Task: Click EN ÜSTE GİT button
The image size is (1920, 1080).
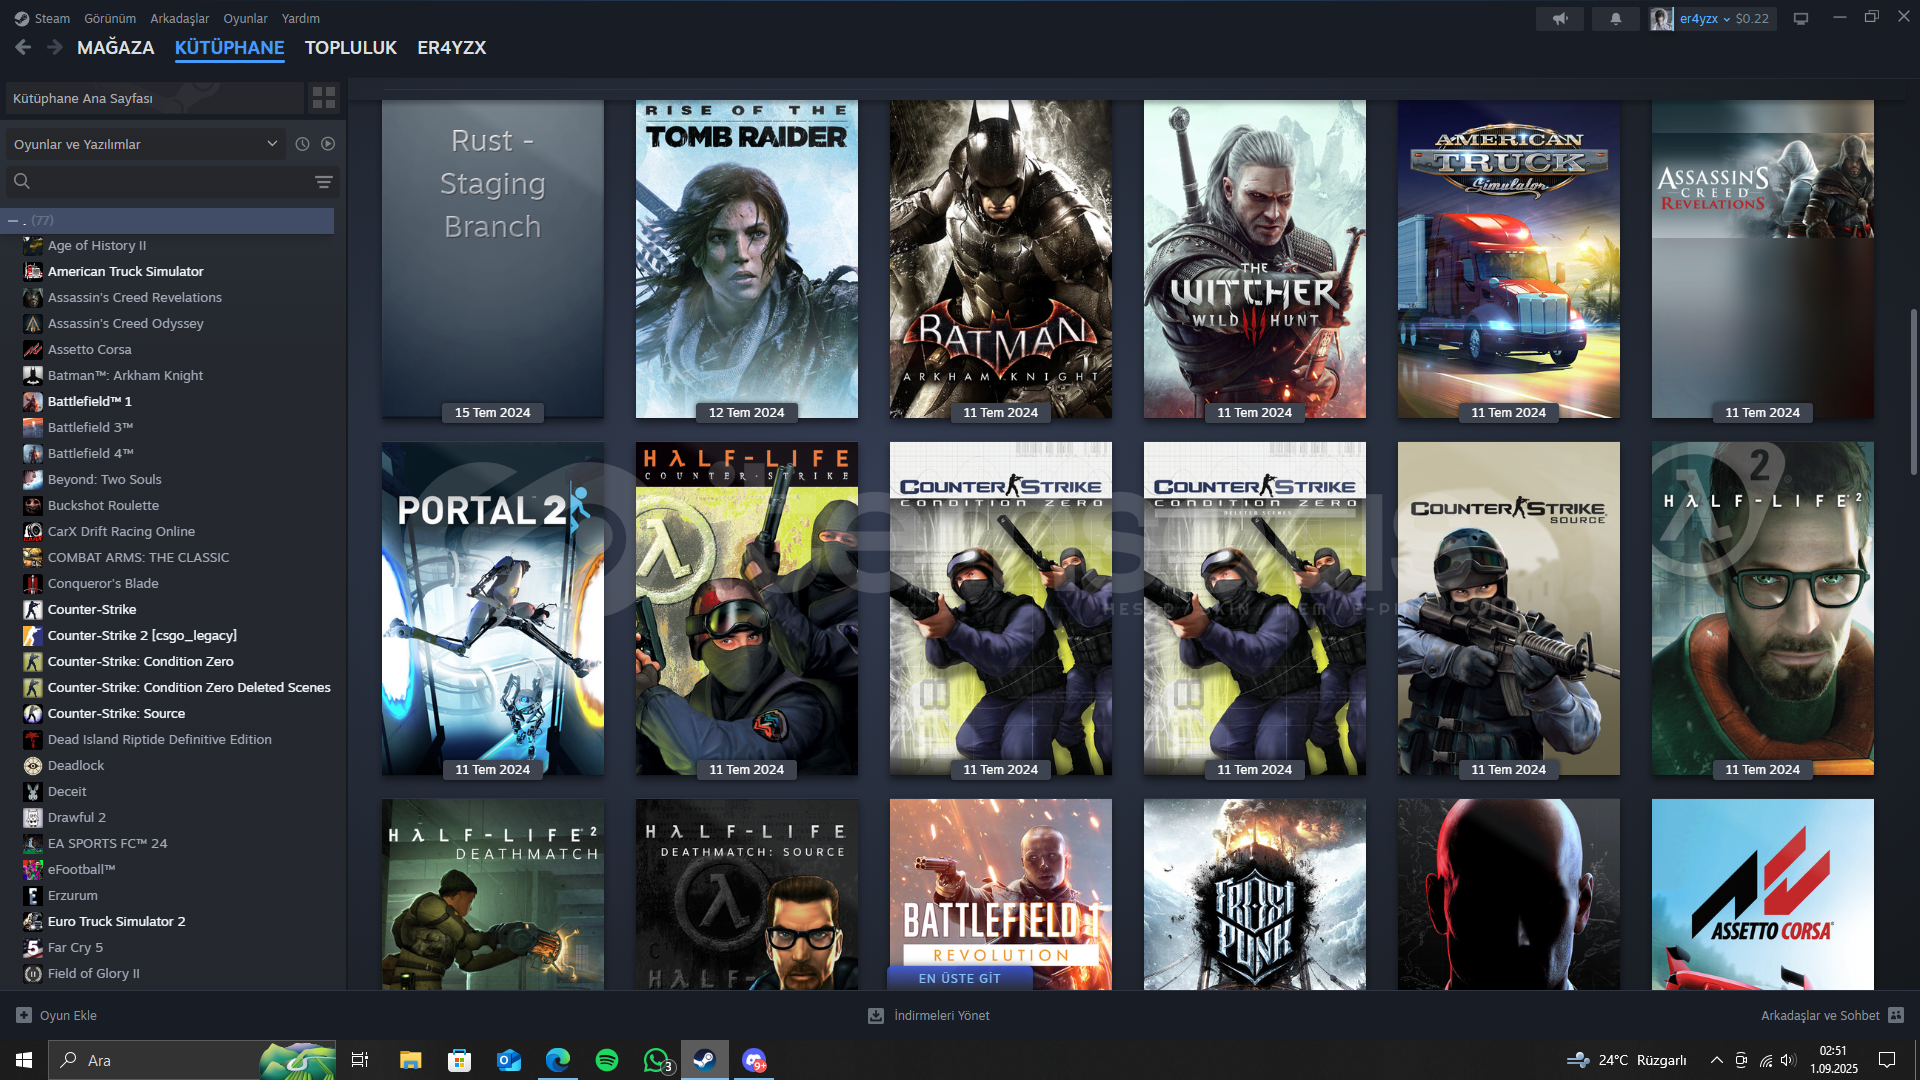Action: point(960,978)
